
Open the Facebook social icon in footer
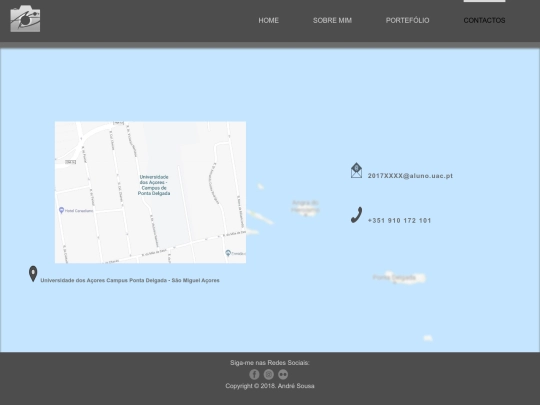click(254, 374)
